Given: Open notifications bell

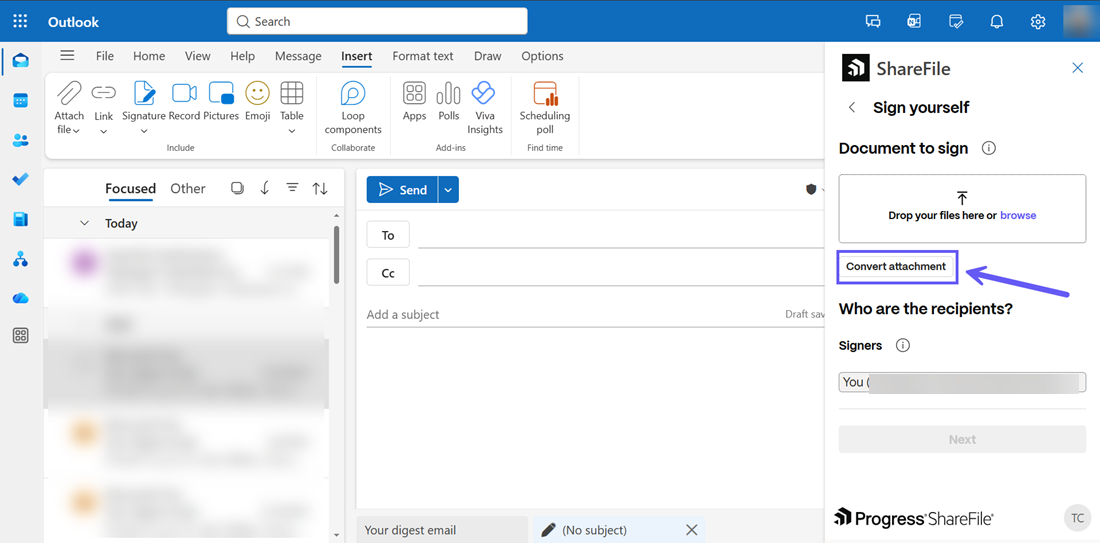Looking at the screenshot, I should coord(996,21).
